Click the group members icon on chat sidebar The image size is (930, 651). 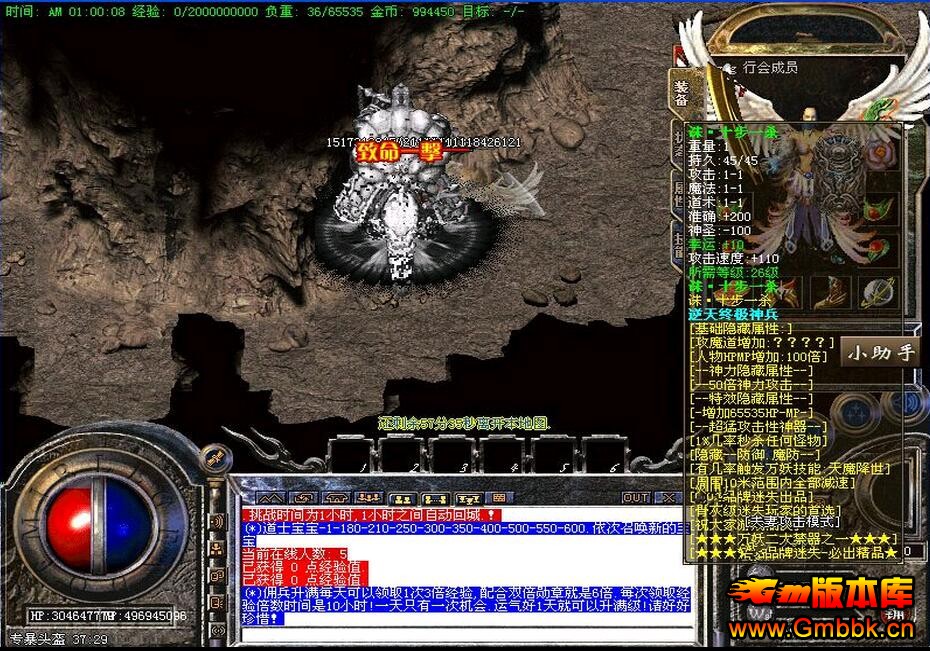point(217,549)
